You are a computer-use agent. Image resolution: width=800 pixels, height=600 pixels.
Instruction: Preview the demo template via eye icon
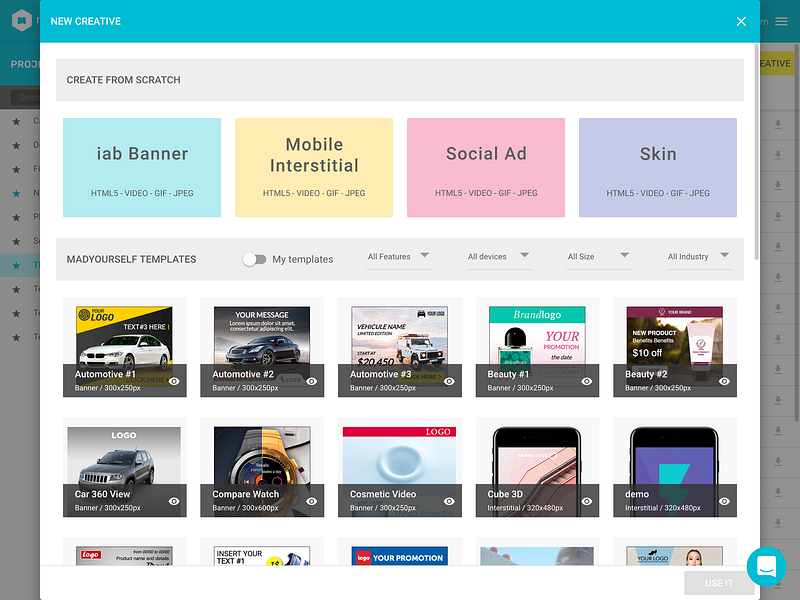[x=724, y=501]
